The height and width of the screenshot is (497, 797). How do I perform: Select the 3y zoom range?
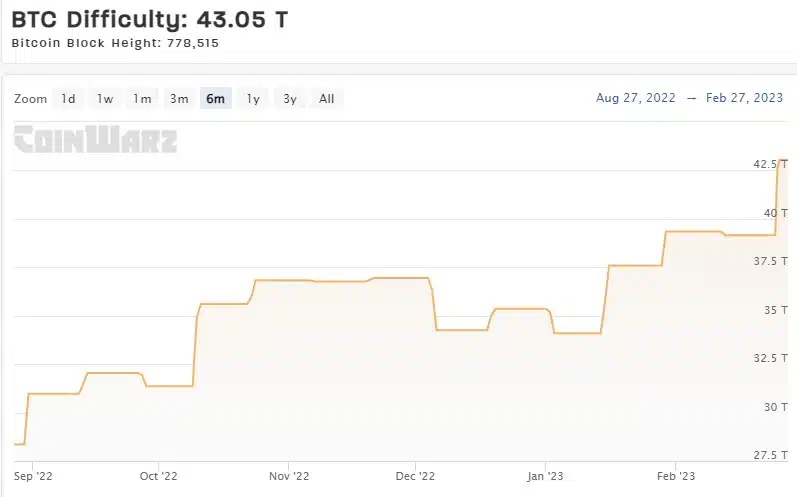click(x=290, y=99)
